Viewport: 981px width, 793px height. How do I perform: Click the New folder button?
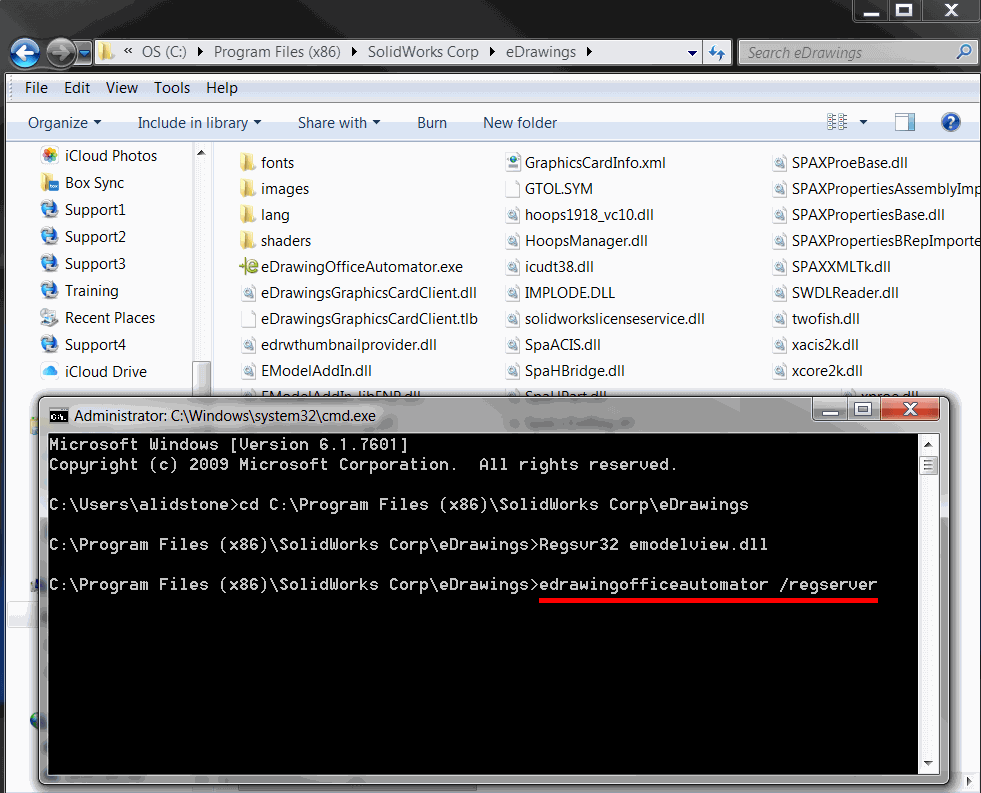[520, 122]
